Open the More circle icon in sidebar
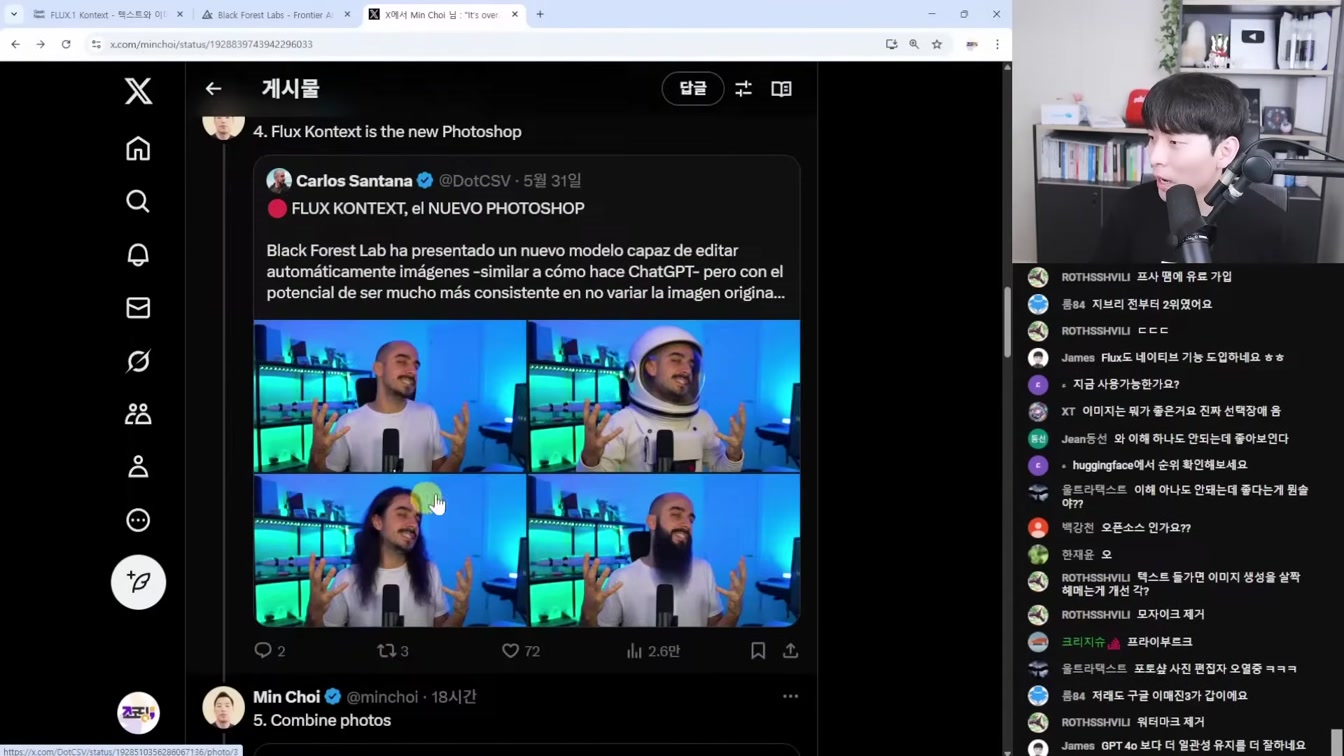This screenshot has height=756, width=1344. click(x=138, y=520)
